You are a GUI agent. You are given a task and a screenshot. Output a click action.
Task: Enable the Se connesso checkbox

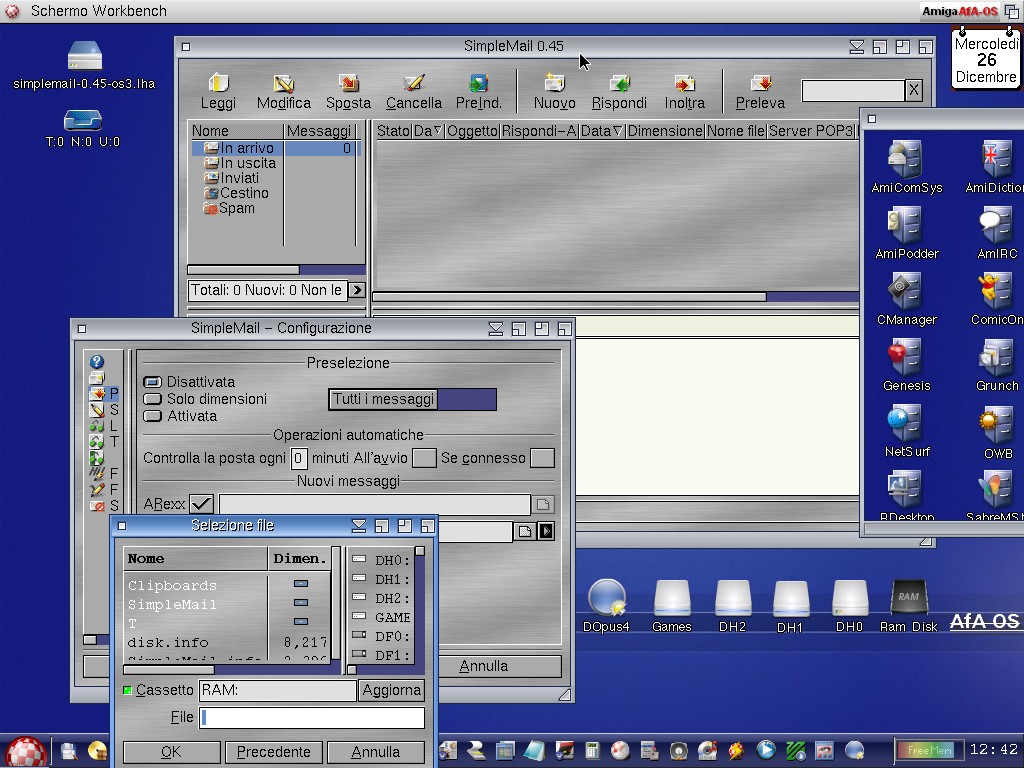pyautogui.click(x=541, y=458)
